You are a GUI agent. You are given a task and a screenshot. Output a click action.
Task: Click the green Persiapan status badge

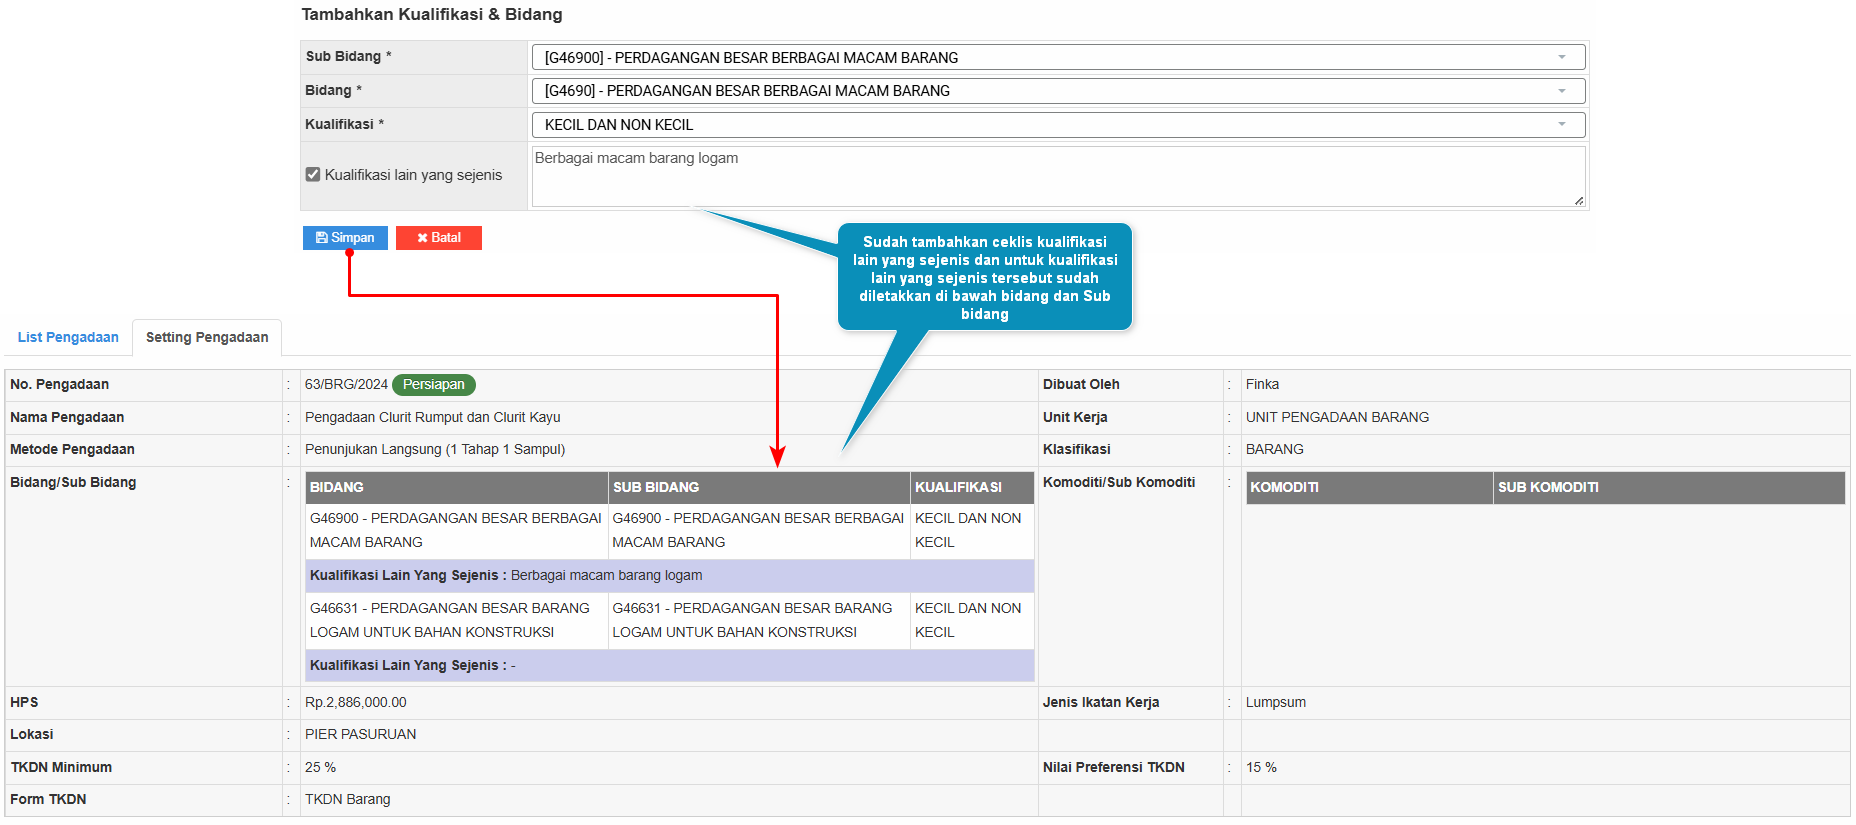[x=434, y=385]
